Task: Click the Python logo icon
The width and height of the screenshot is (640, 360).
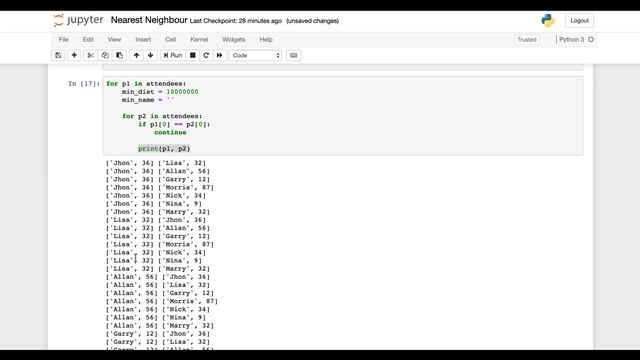Action: 548,20
